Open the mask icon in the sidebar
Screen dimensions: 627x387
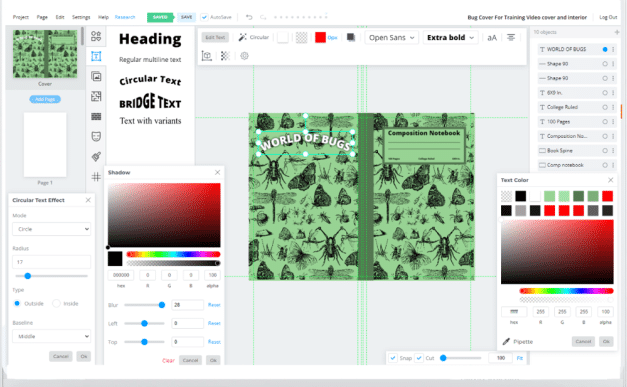pyautogui.click(x=96, y=136)
